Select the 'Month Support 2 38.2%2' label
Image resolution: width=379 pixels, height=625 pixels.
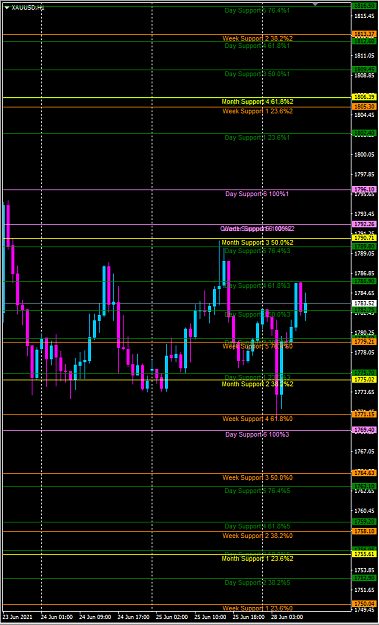click(257, 384)
